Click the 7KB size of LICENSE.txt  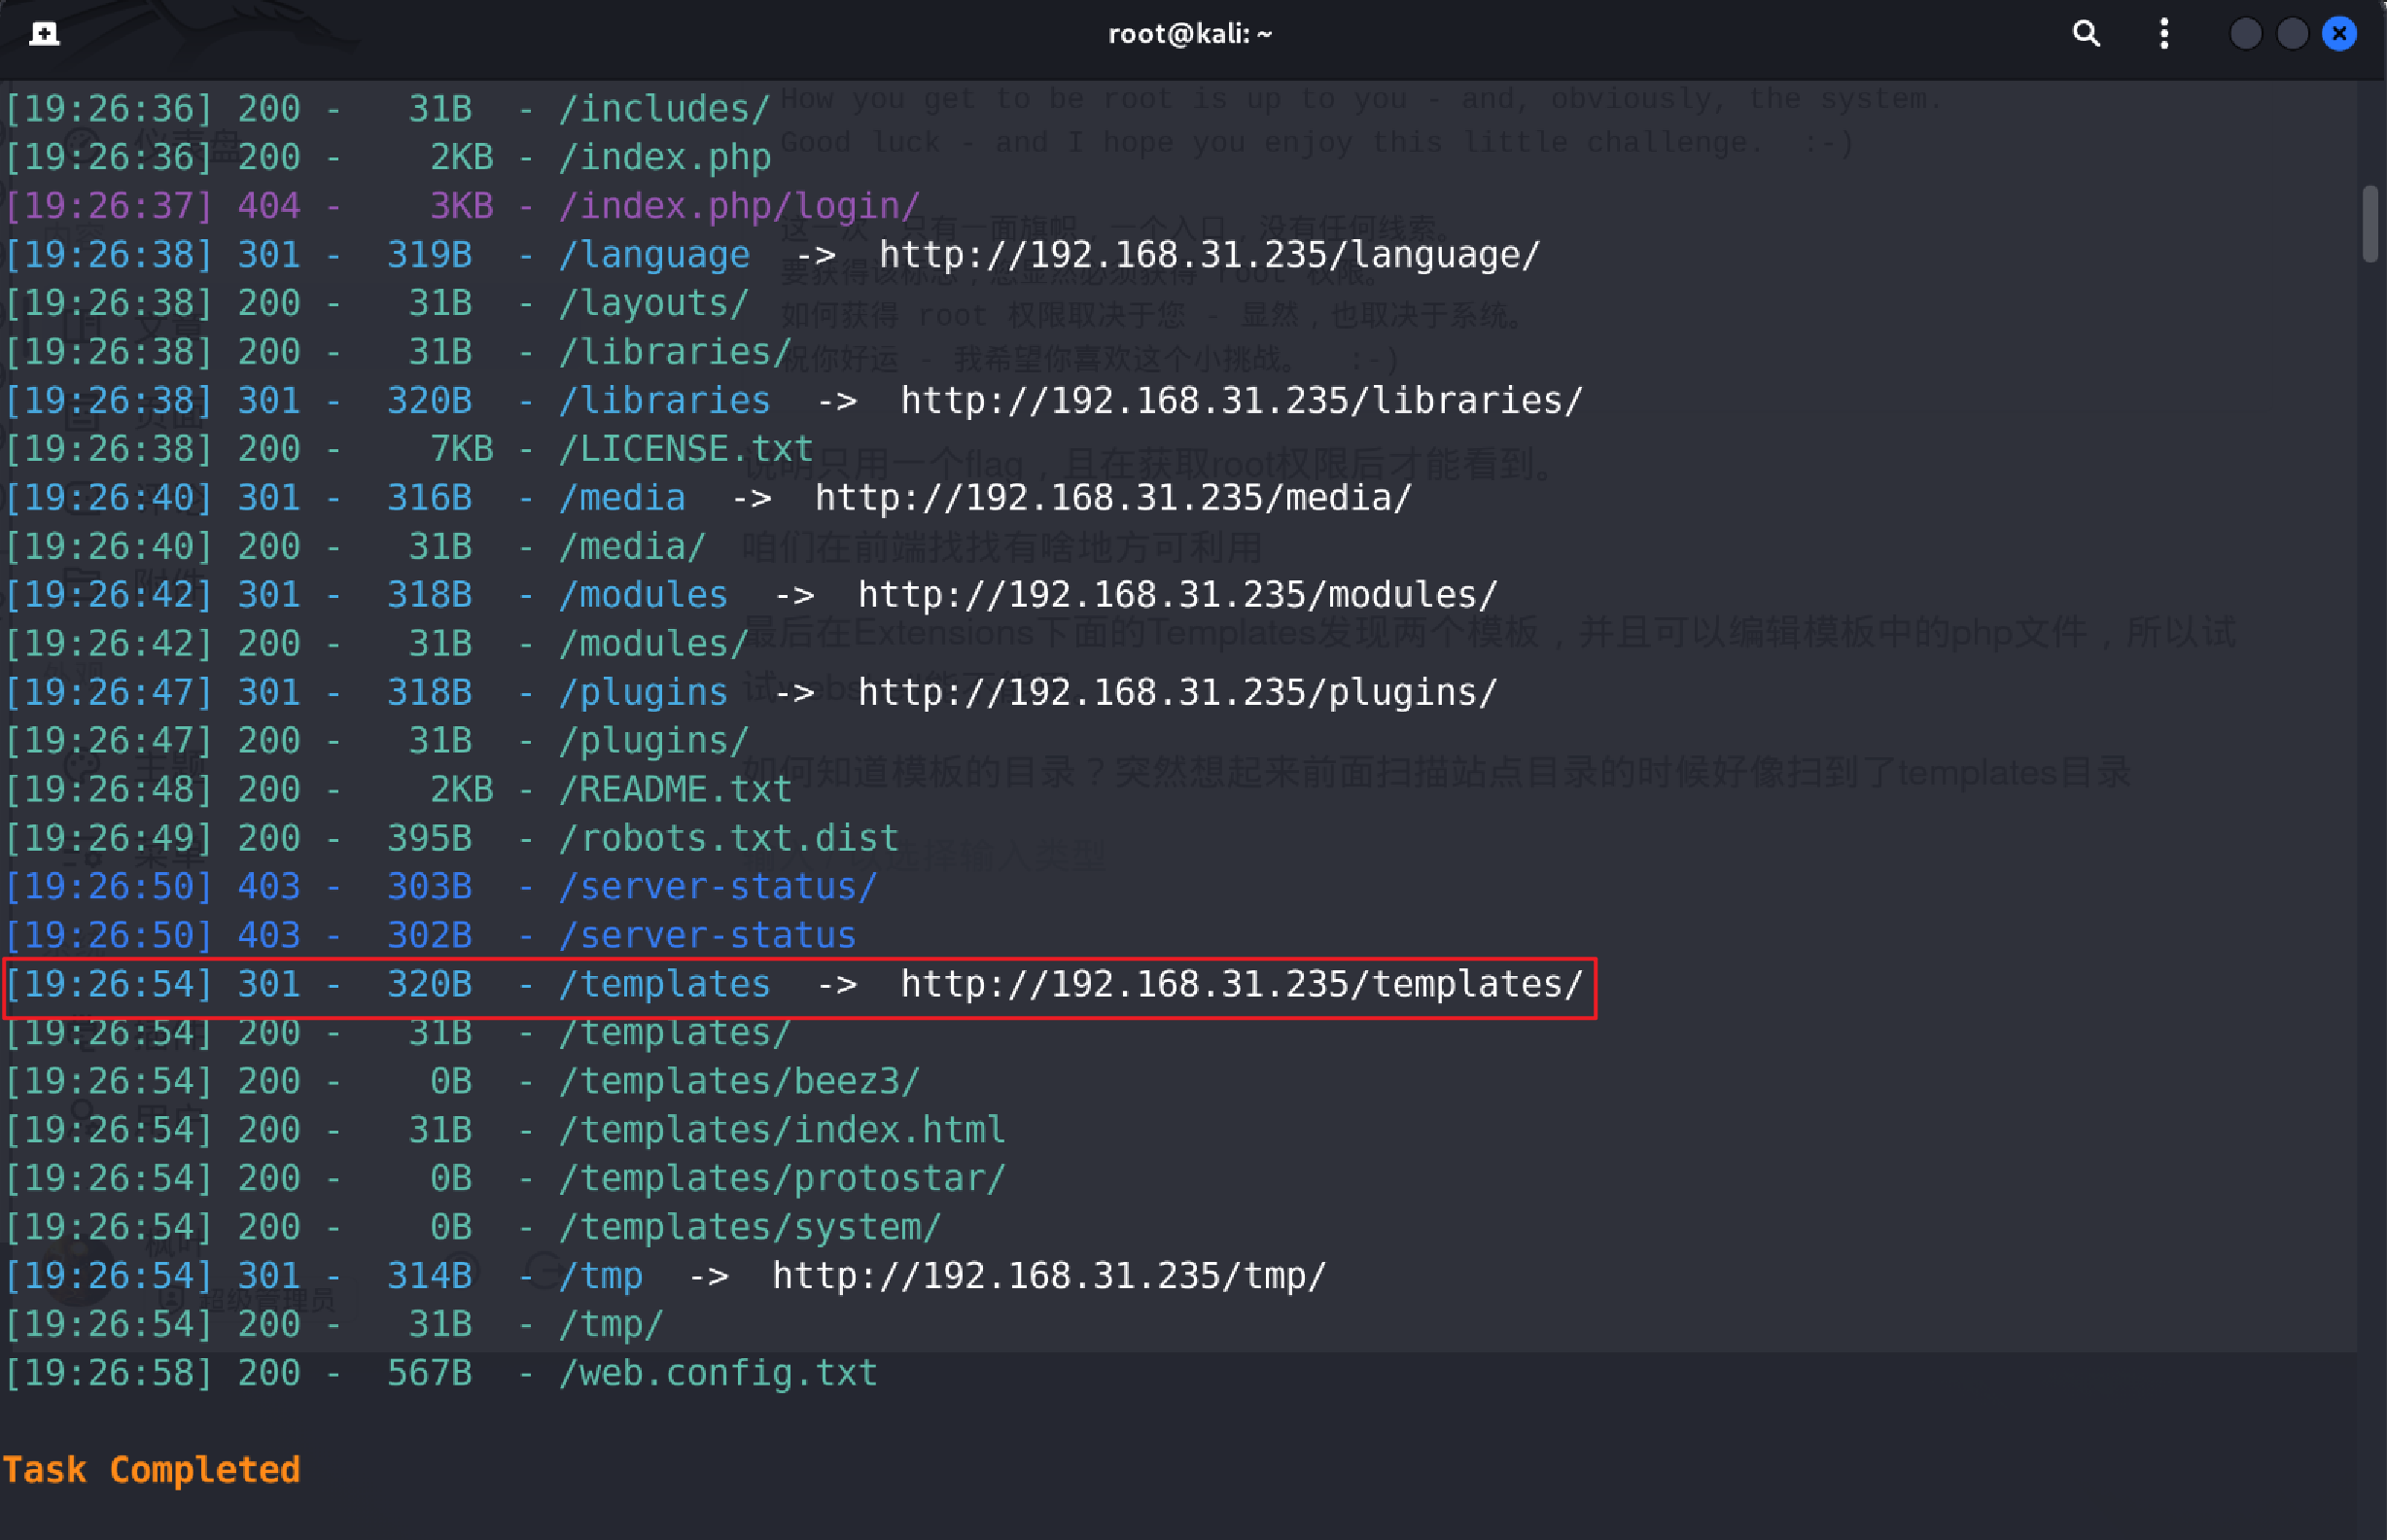[x=461, y=449]
